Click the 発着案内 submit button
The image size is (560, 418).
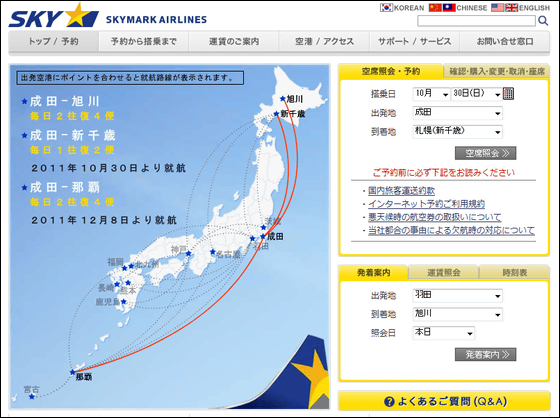pyautogui.click(x=485, y=354)
